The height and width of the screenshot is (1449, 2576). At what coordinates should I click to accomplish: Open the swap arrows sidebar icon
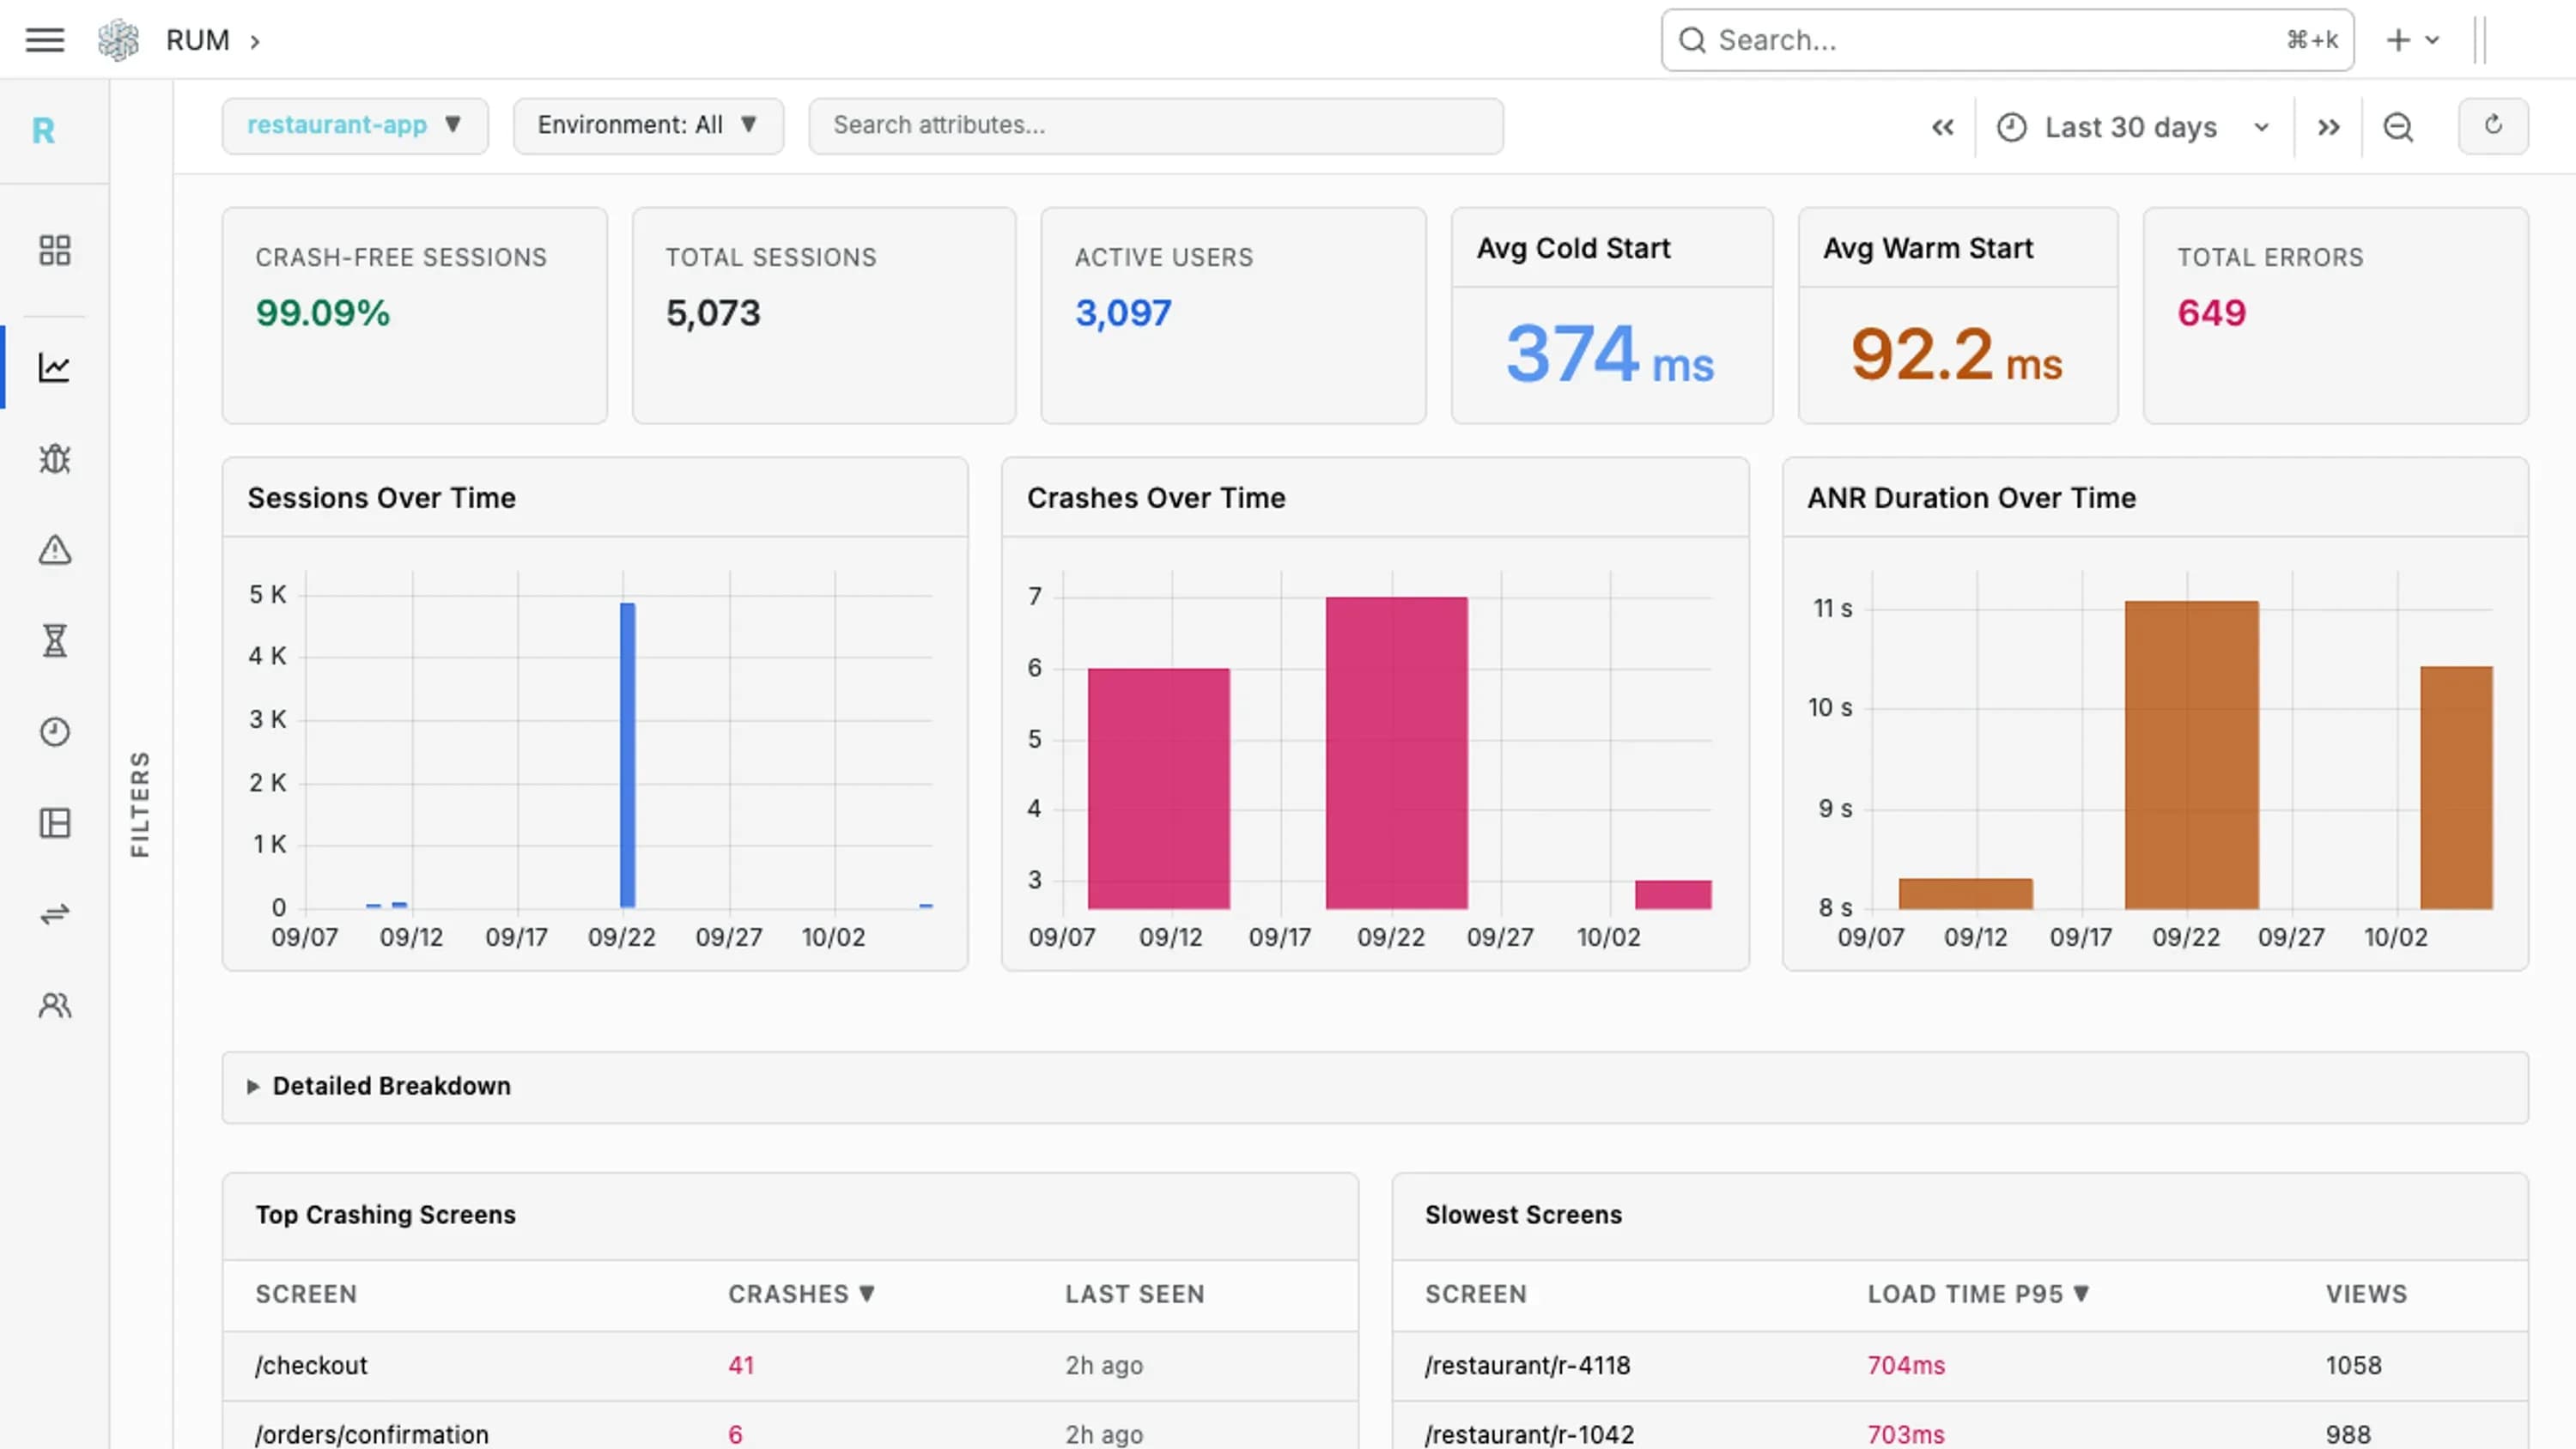tap(55, 914)
